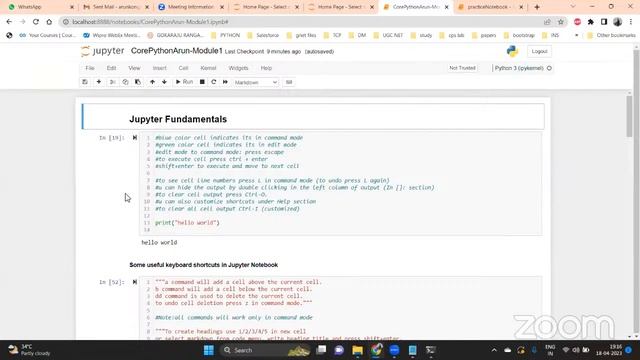Switch to the Meeting Information browser tab
The height and width of the screenshot is (360, 640).
(191, 7)
